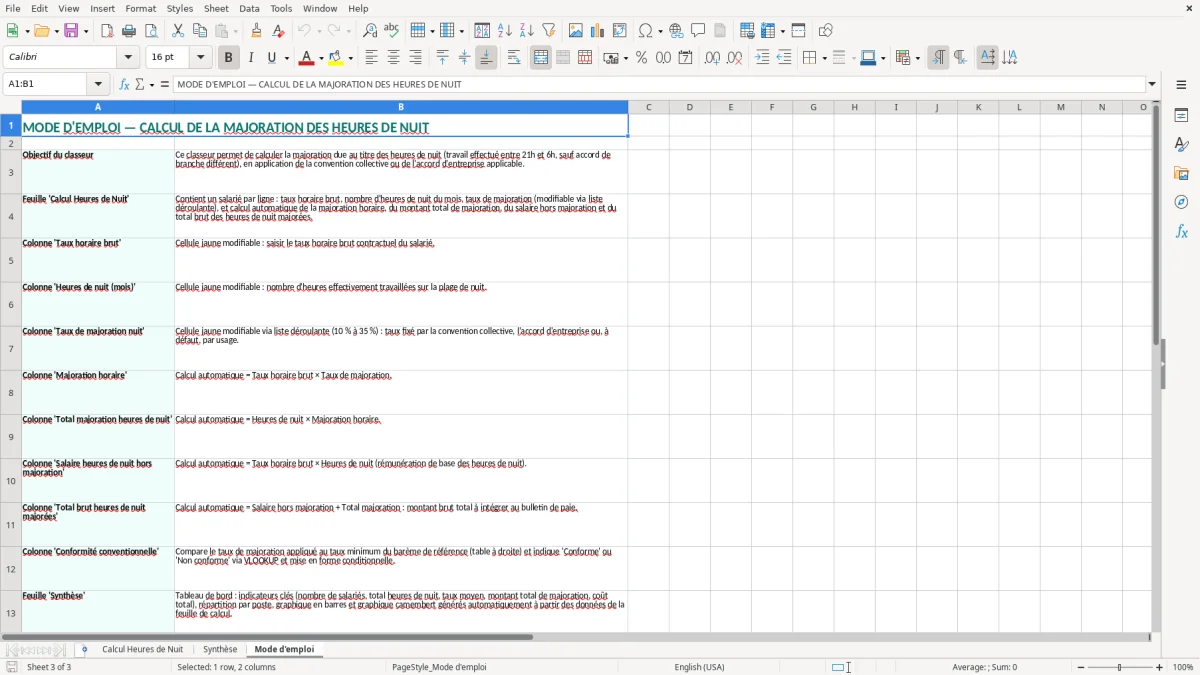The height and width of the screenshot is (675, 1200).
Task: Click the Insert image icon
Action: coord(576,31)
